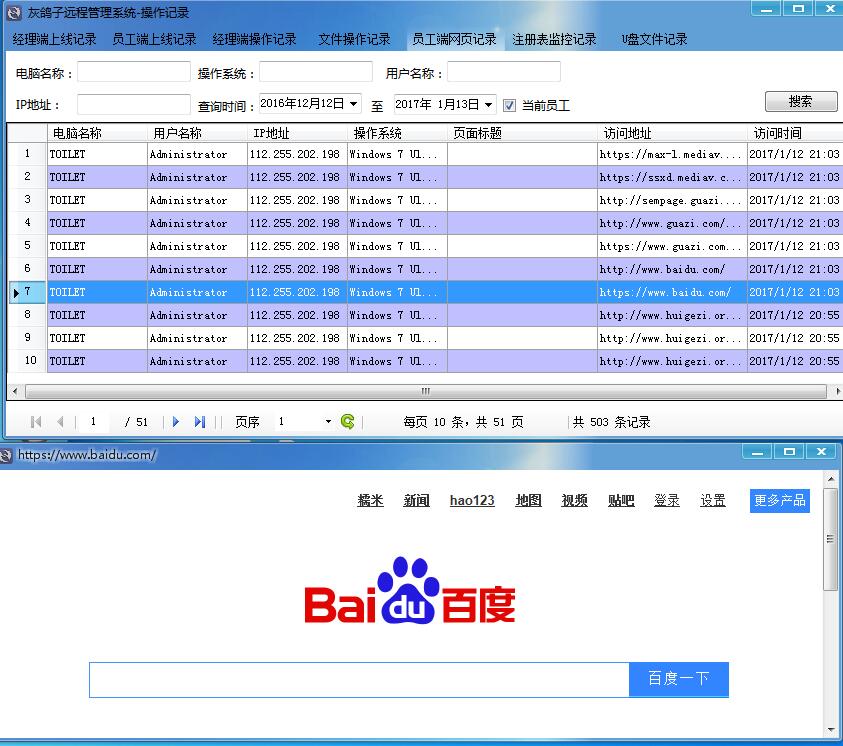Image resolution: width=843 pixels, height=746 pixels.
Task: Click the 电脑名称 input field
Action: point(134,72)
